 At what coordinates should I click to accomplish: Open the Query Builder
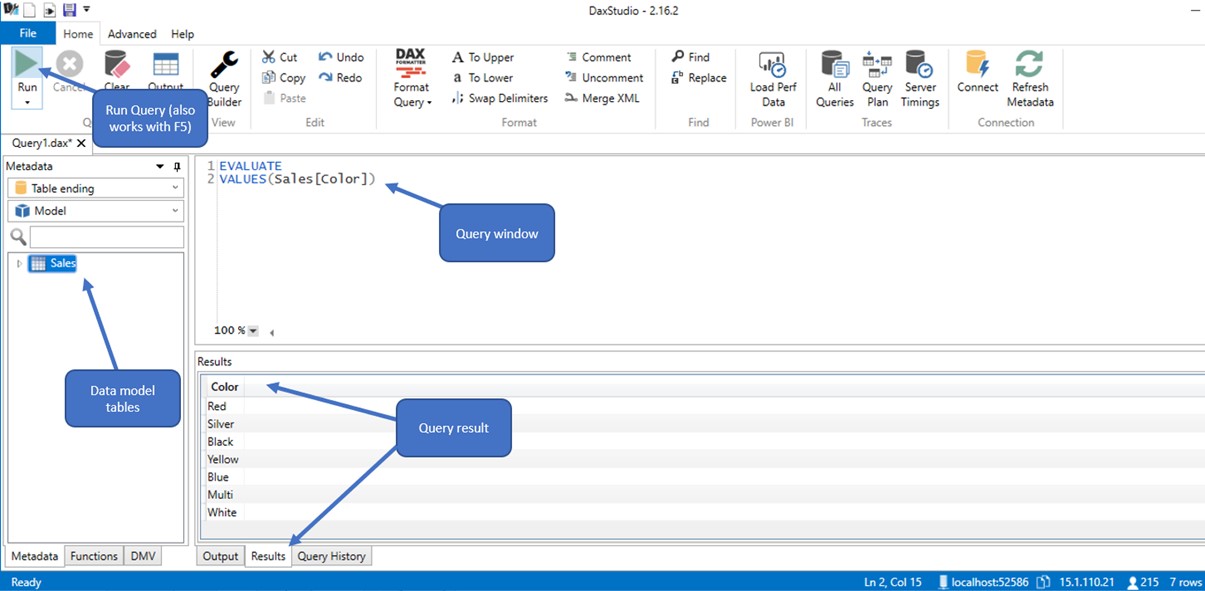[x=224, y=79]
